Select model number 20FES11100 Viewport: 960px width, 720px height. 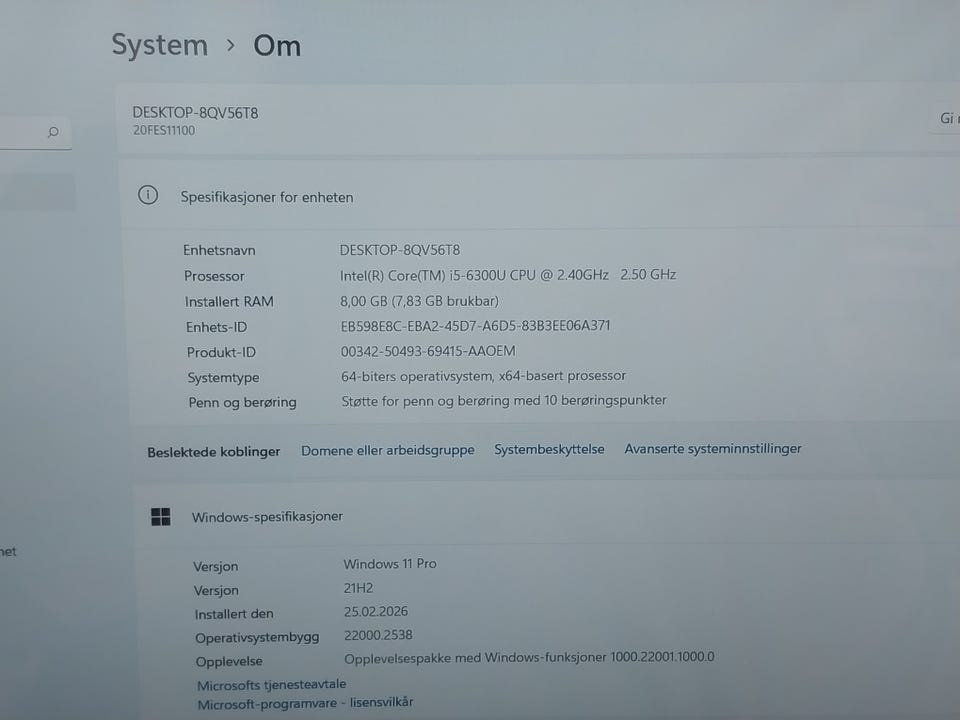click(163, 130)
